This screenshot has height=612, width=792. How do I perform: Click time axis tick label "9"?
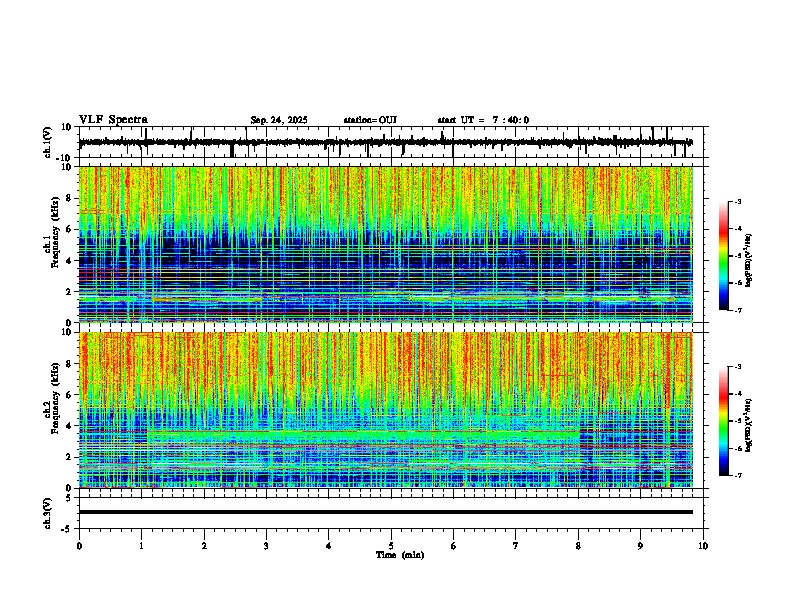[640, 546]
